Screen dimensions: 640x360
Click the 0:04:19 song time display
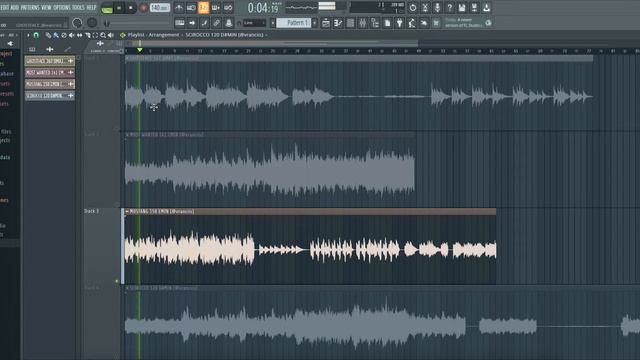(263, 8)
